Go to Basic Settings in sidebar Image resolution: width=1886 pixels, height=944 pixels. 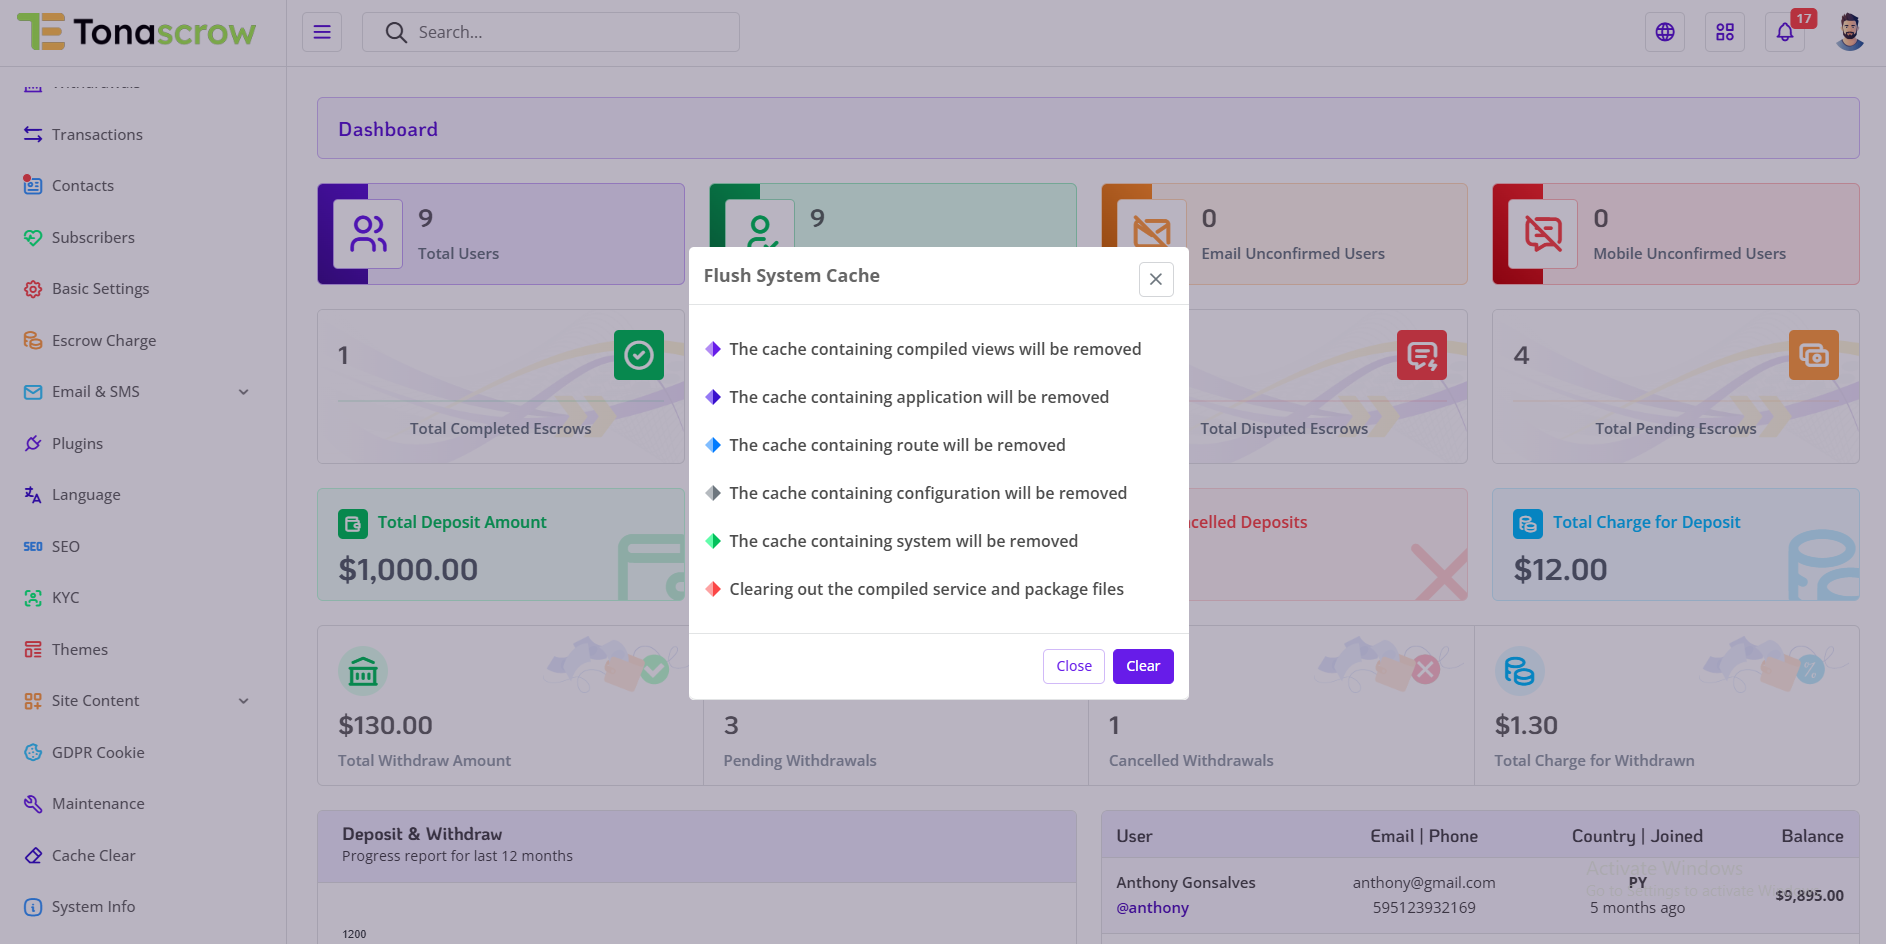pyautogui.click(x=100, y=289)
